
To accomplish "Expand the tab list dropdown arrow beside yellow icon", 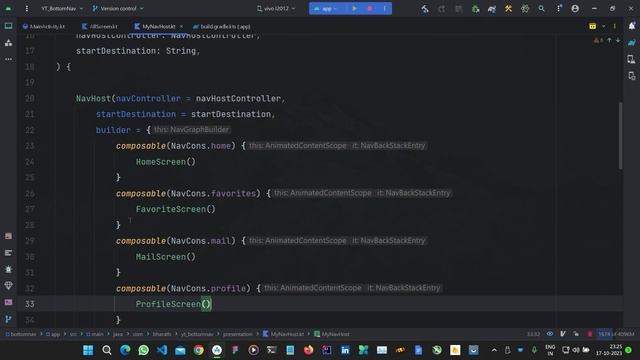I will coord(604,26).
